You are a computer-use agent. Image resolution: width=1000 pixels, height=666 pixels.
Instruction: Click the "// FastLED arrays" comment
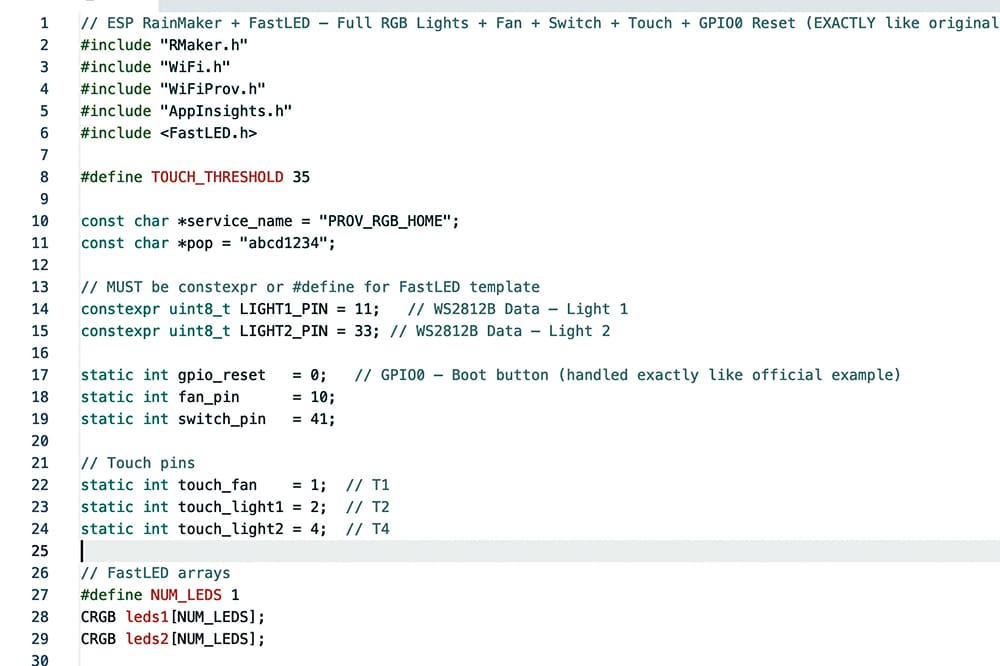point(155,573)
